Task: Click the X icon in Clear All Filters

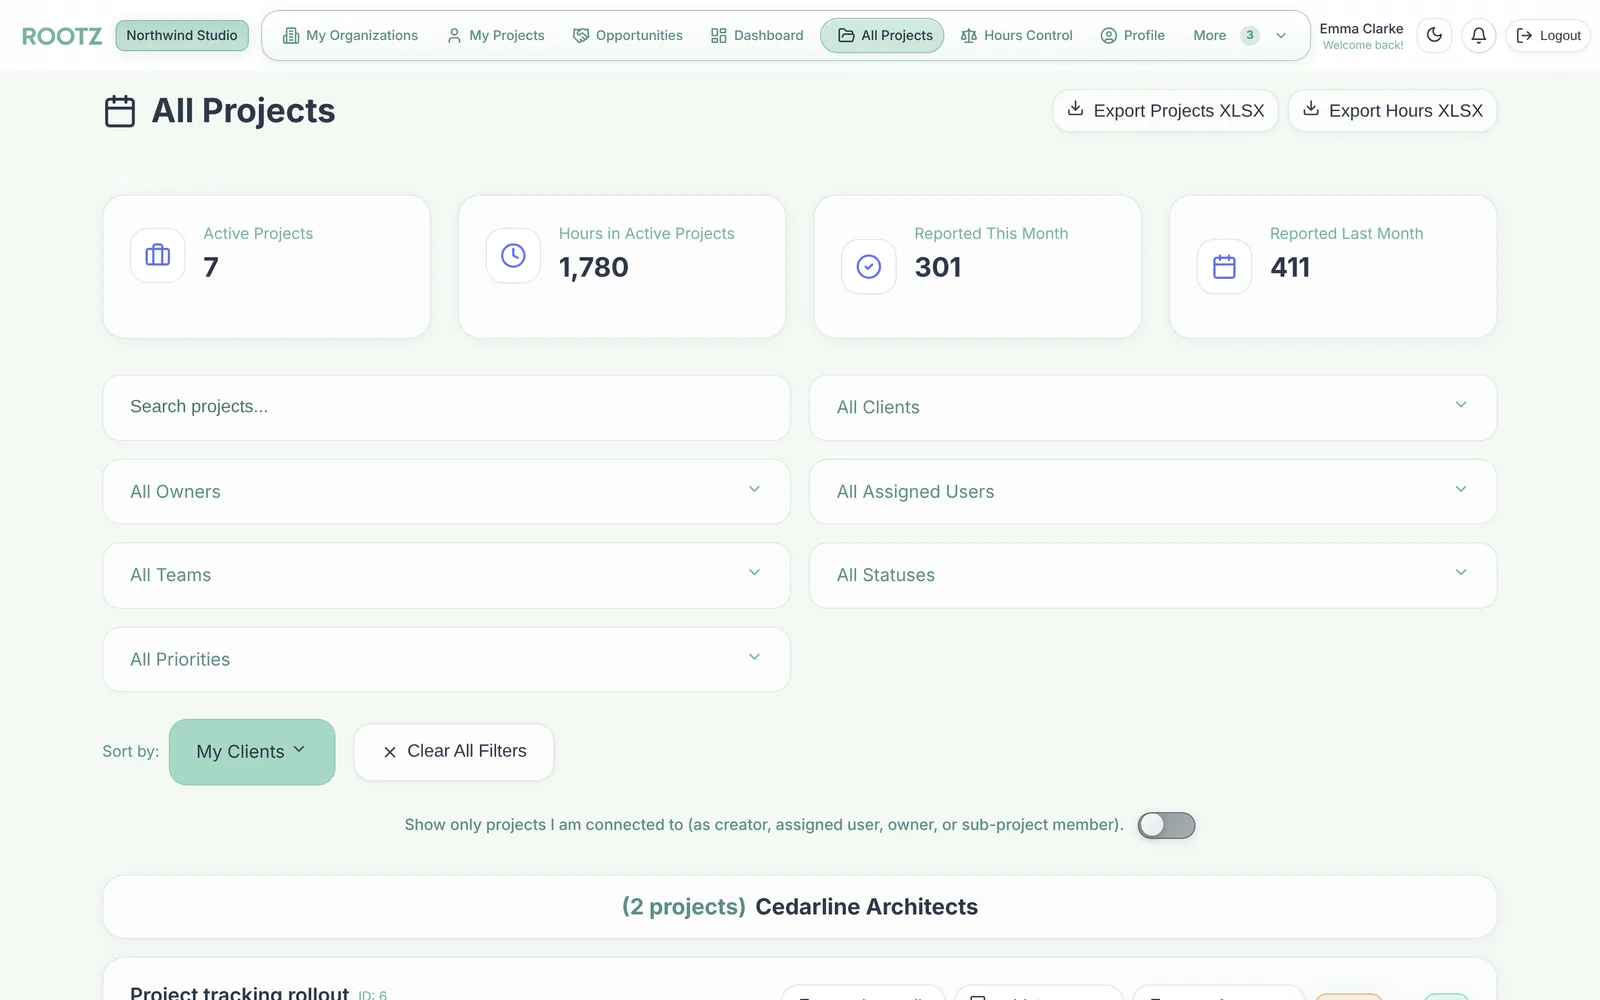Action: point(390,752)
